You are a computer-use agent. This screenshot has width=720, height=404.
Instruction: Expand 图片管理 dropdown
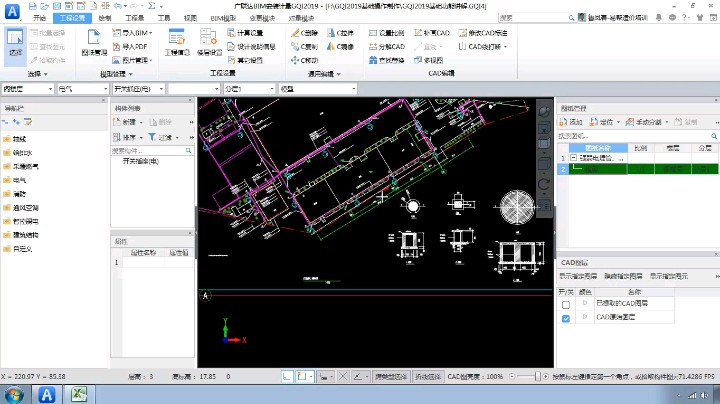[x=151, y=60]
